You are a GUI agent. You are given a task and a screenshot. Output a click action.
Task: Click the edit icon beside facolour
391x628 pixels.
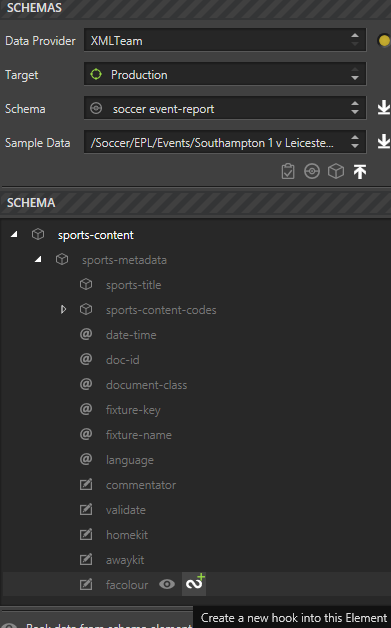[86, 584]
